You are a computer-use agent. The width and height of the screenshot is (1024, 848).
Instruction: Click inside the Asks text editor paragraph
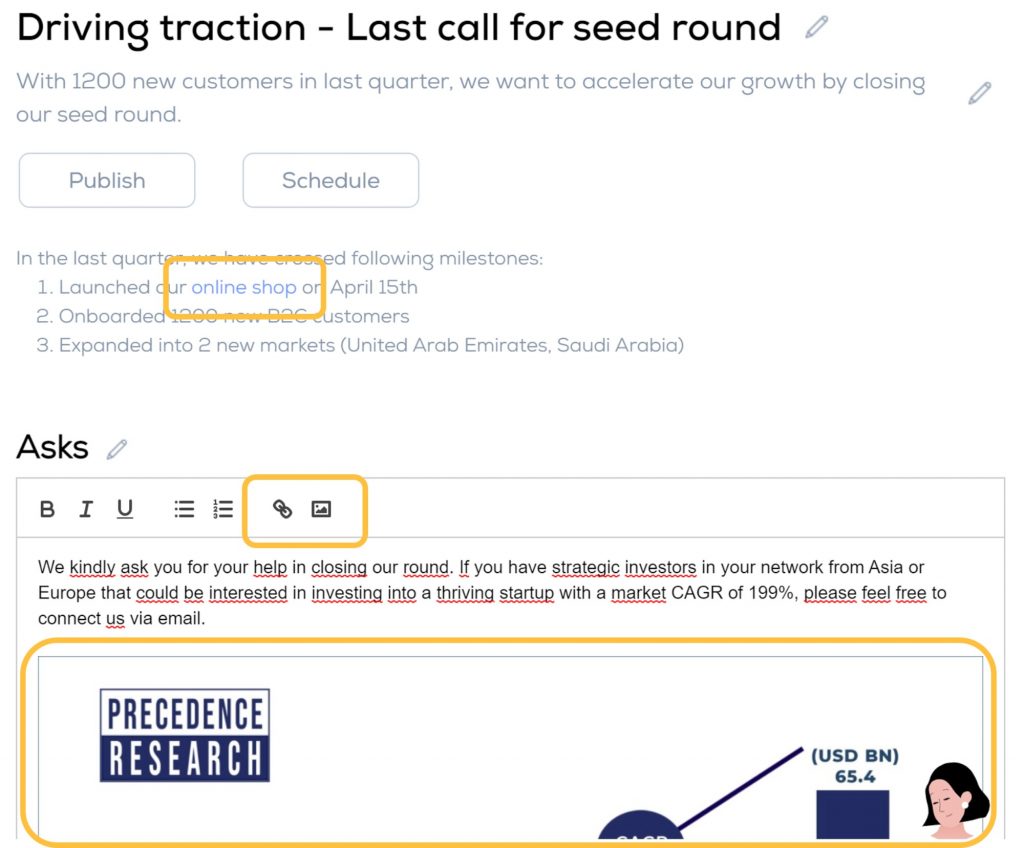click(x=492, y=593)
